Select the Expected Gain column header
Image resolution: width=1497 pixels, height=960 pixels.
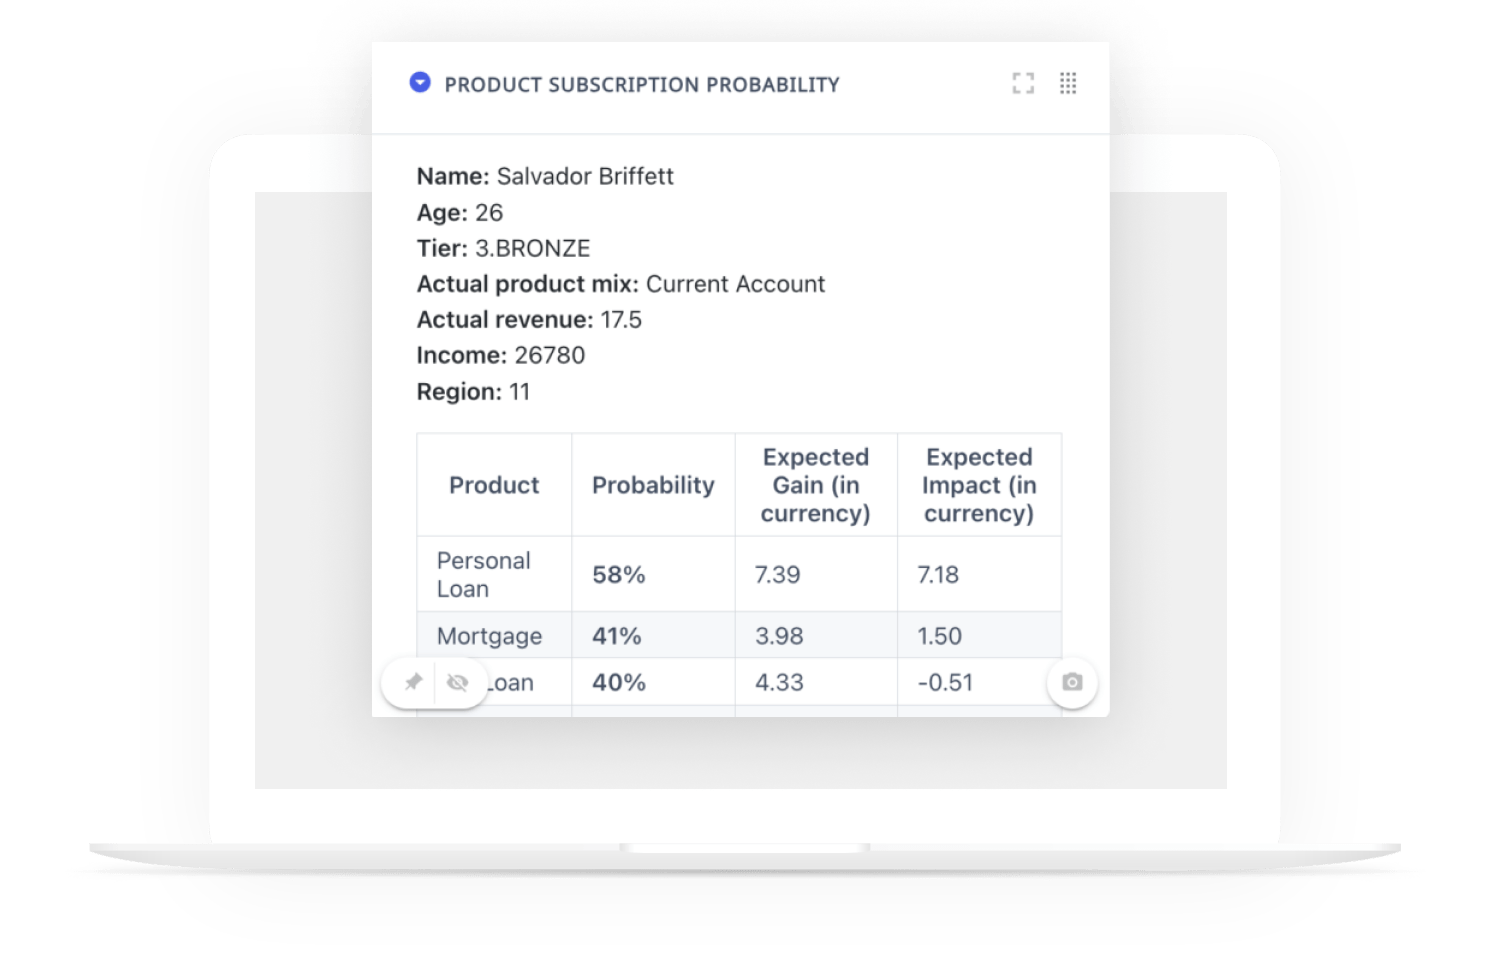(x=816, y=485)
